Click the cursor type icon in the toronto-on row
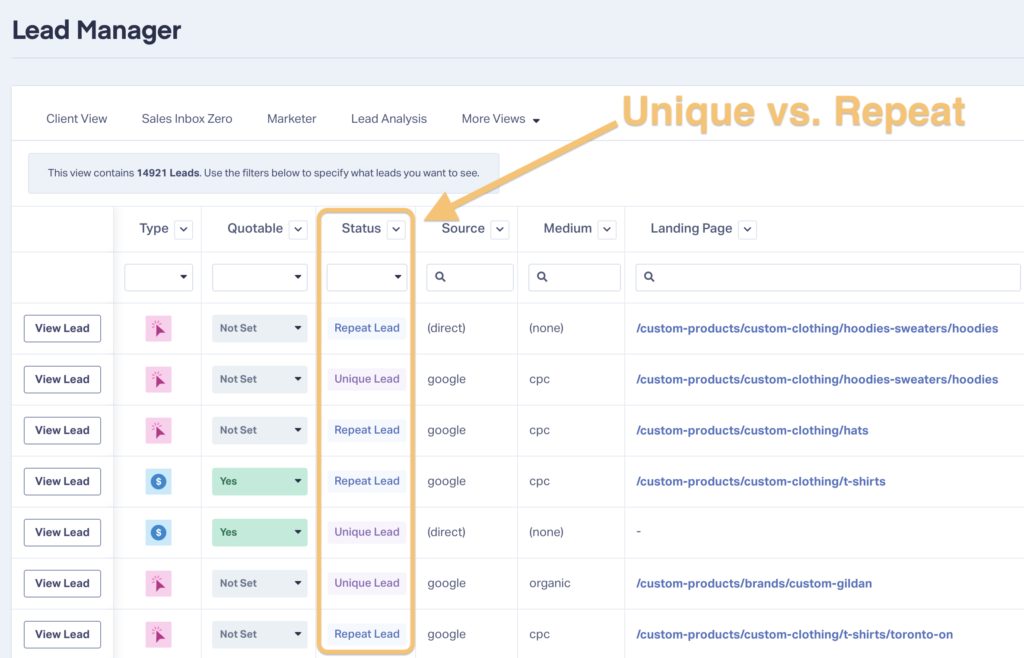Viewport: 1024px width, 658px height. coord(158,634)
